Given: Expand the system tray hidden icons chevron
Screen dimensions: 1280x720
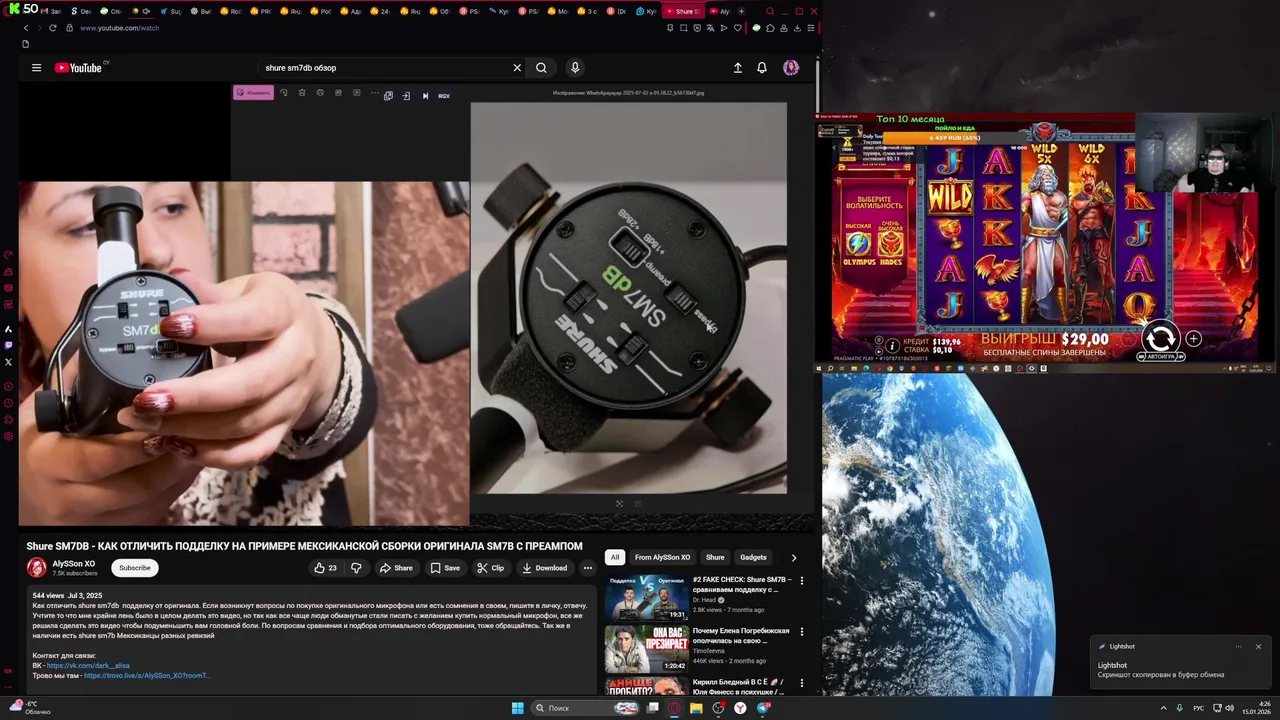Looking at the screenshot, I should click(1163, 708).
